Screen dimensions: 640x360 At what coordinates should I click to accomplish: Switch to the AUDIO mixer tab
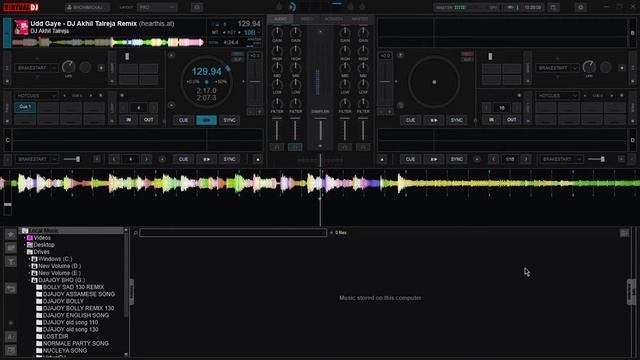tap(280, 19)
